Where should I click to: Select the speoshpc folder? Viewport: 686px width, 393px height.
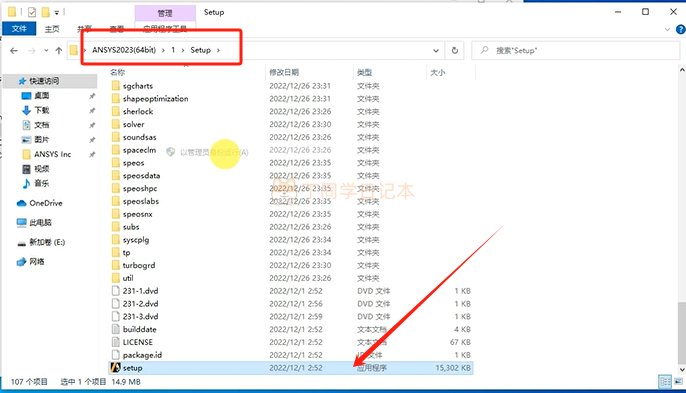(x=140, y=189)
